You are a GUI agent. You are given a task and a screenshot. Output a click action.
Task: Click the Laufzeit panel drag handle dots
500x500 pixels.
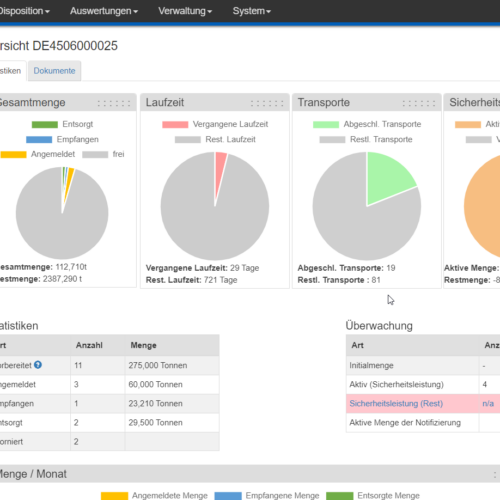pos(267,103)
